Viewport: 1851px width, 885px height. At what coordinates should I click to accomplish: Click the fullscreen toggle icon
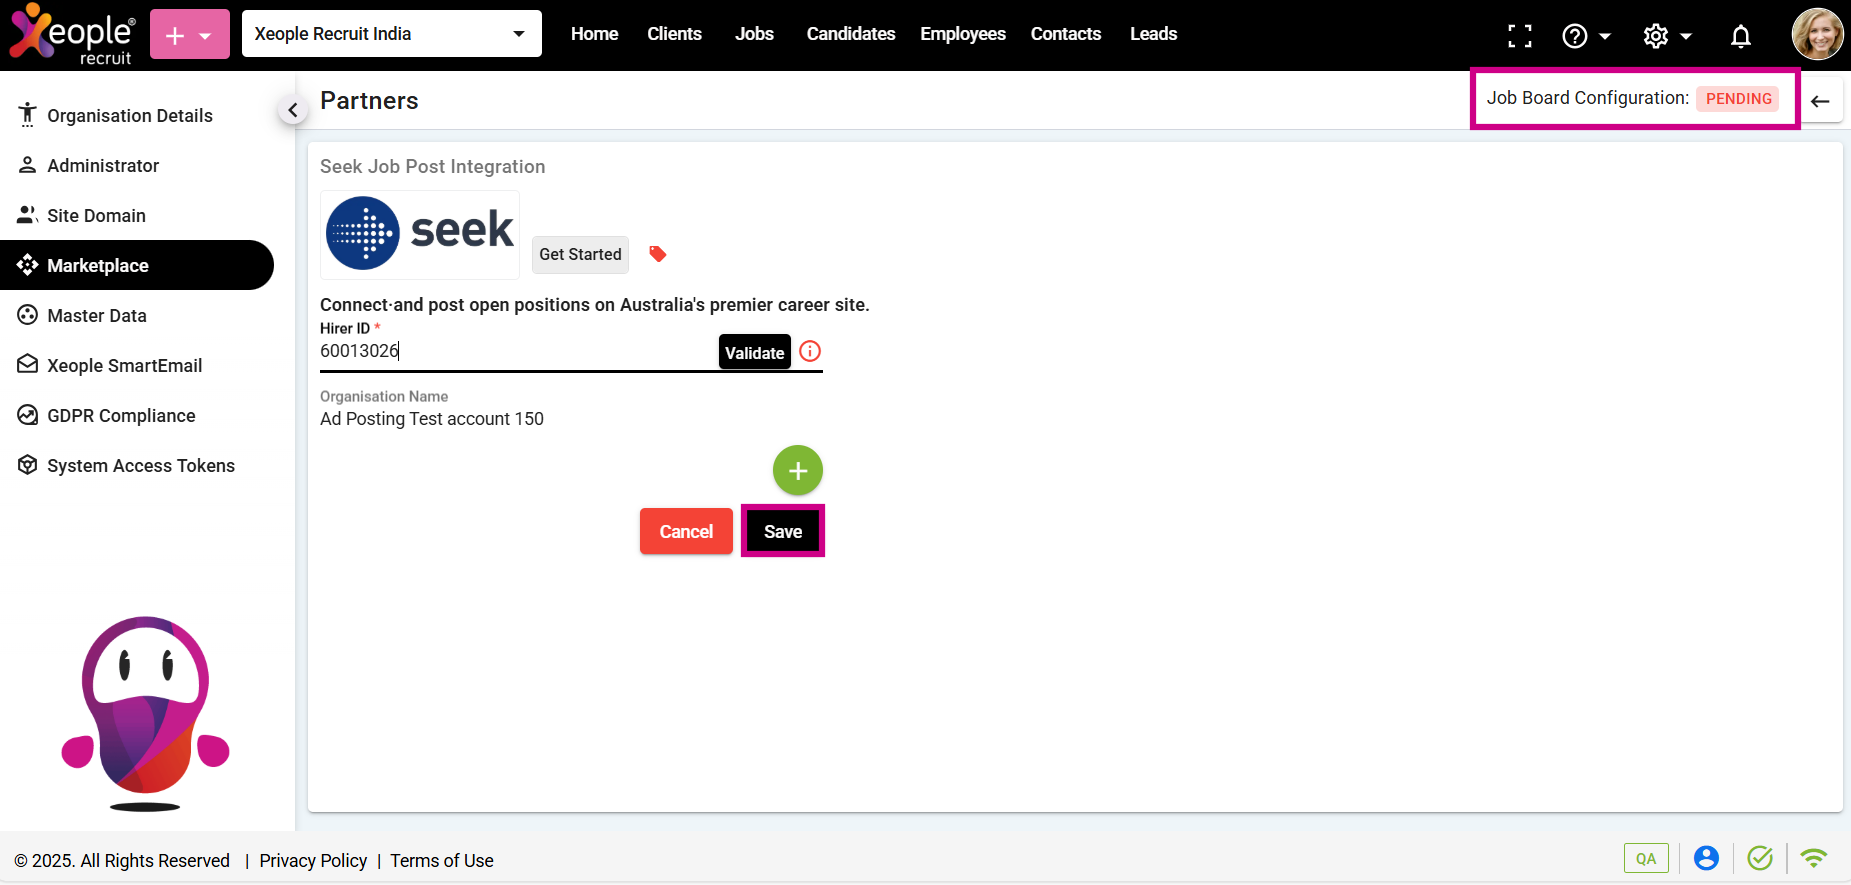pos(1519,36)
